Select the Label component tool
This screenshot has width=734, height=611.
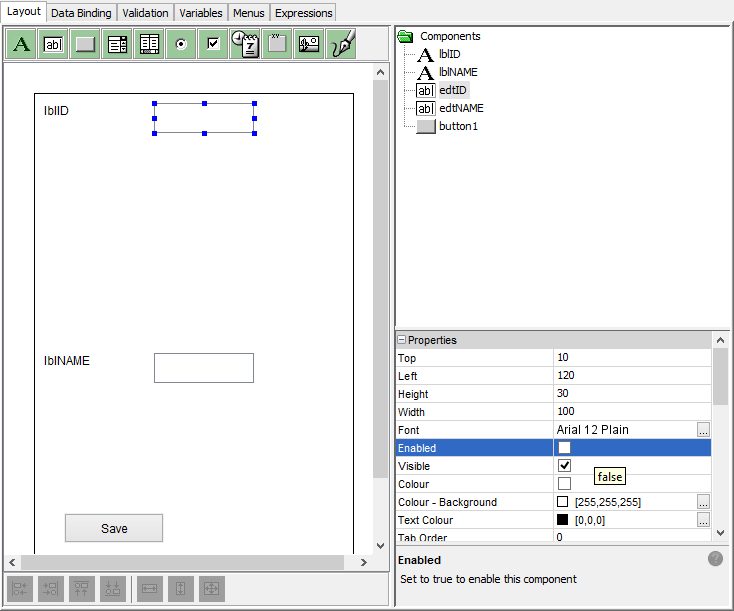[x=21, y=44]
